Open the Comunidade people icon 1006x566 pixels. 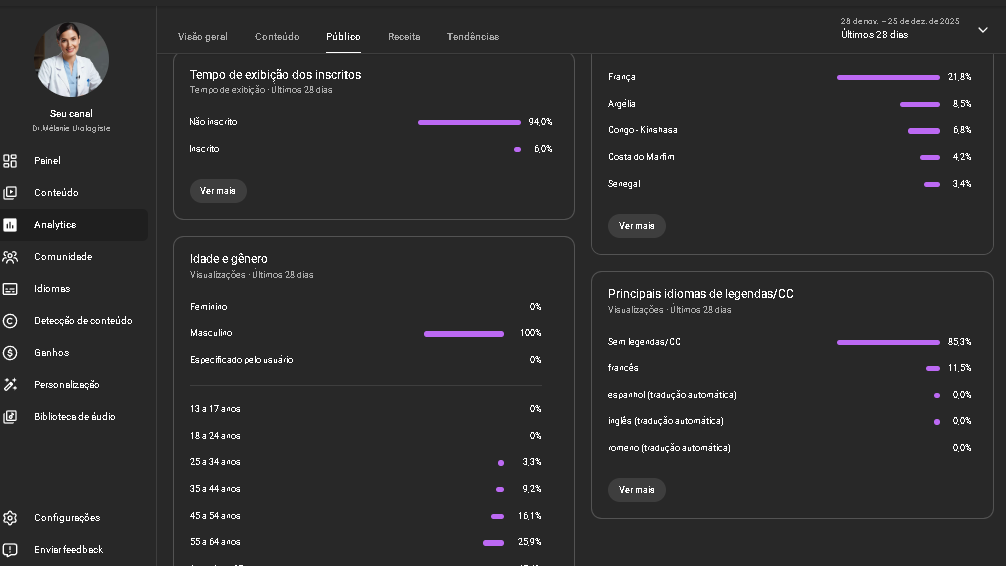(x=10, y=257)
